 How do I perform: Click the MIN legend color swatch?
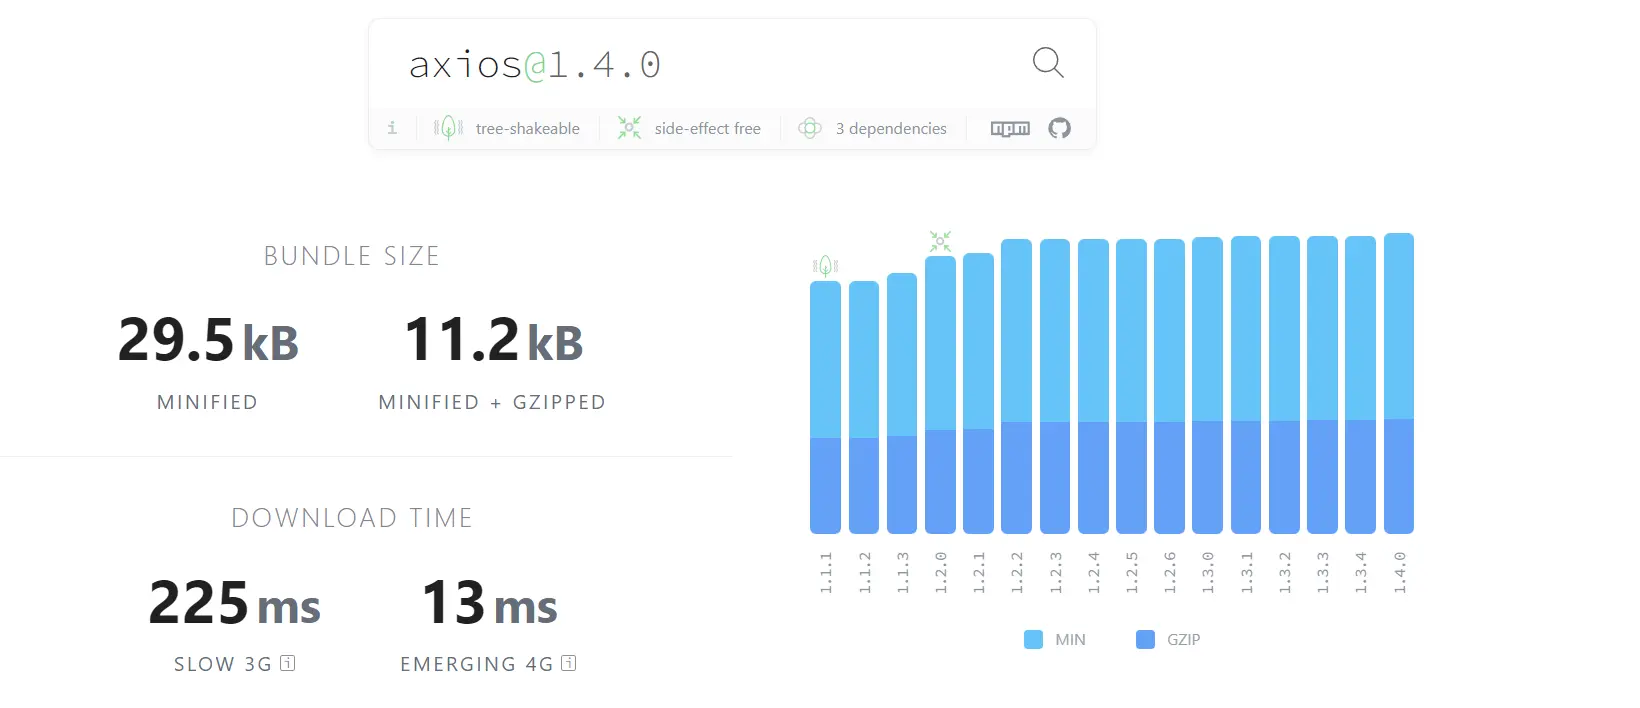1033,639
